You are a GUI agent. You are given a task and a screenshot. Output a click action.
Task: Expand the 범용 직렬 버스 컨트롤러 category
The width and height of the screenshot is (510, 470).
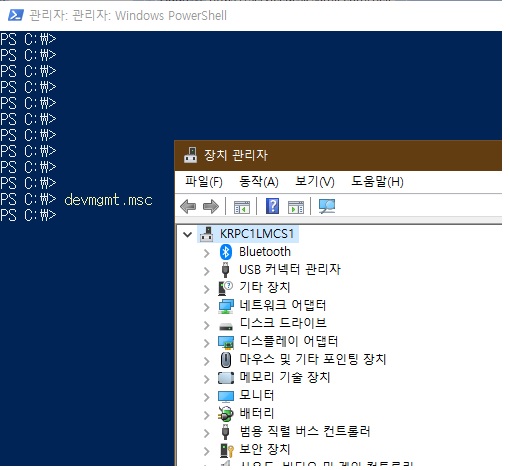click(x=207, y=433)
